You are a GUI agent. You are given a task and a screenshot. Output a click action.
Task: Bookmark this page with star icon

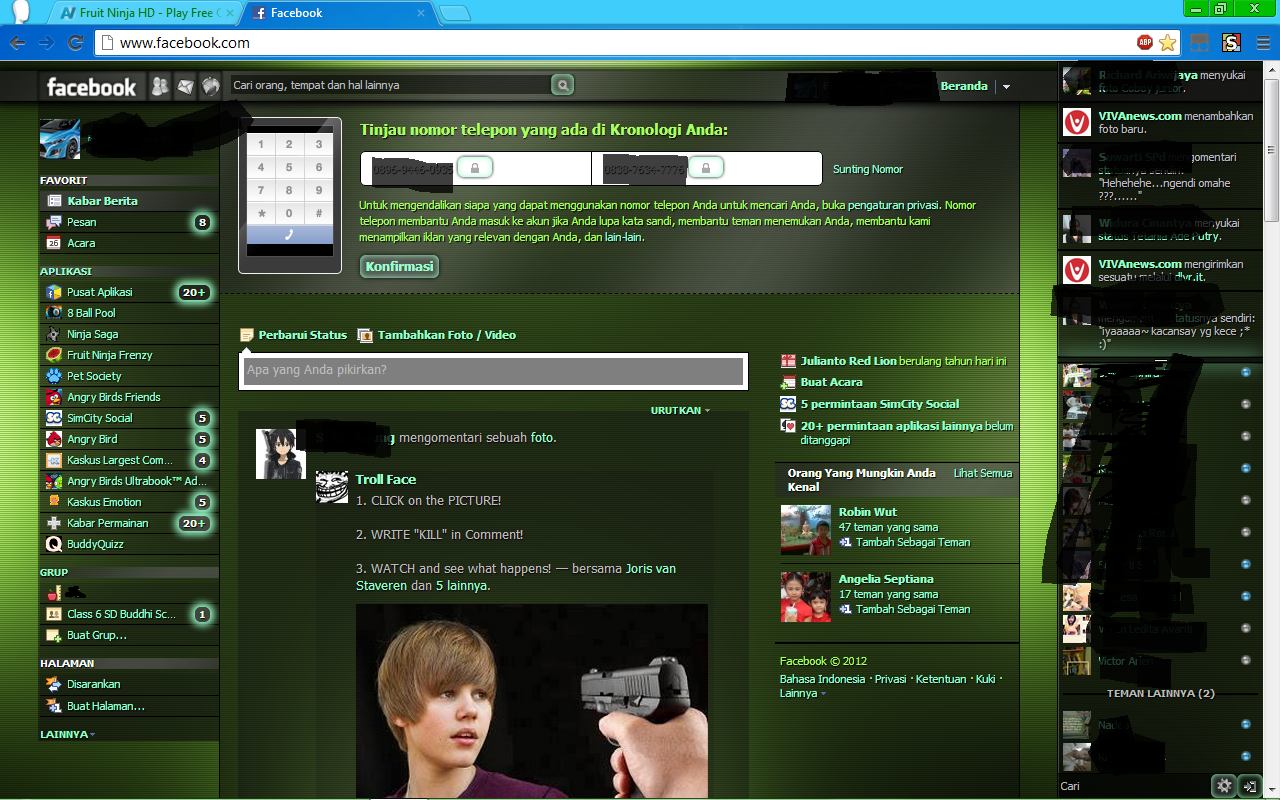coord(1167,42)
